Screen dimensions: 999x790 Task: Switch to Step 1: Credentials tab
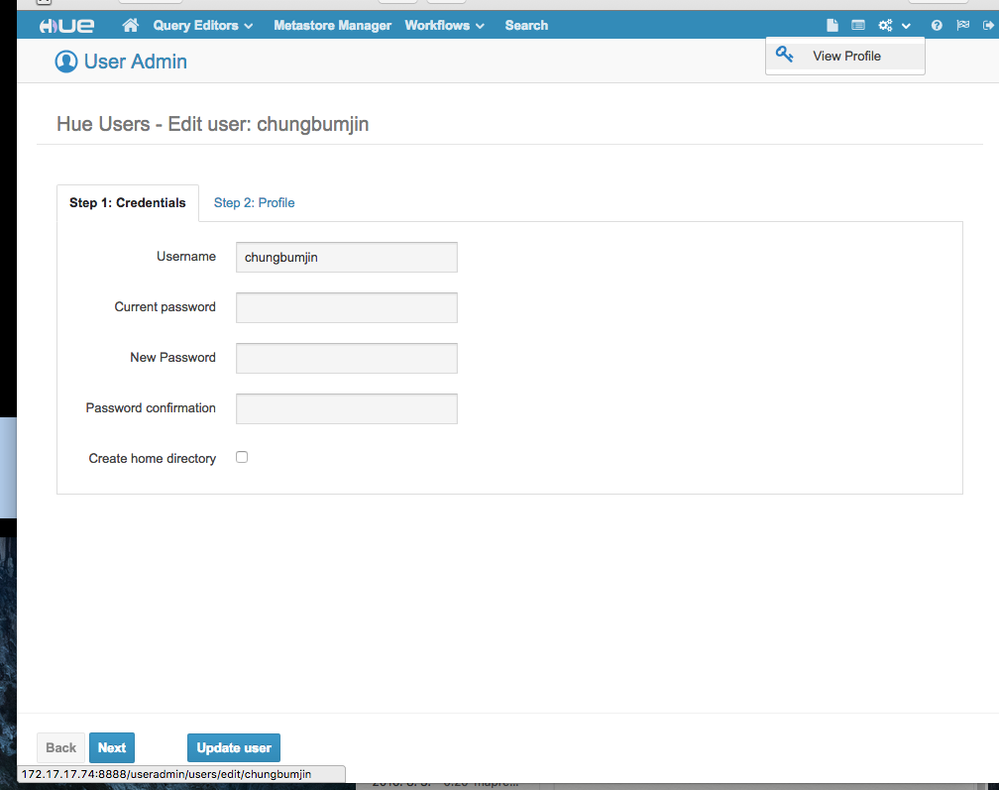pyautogui.click(x=127, y=203)
